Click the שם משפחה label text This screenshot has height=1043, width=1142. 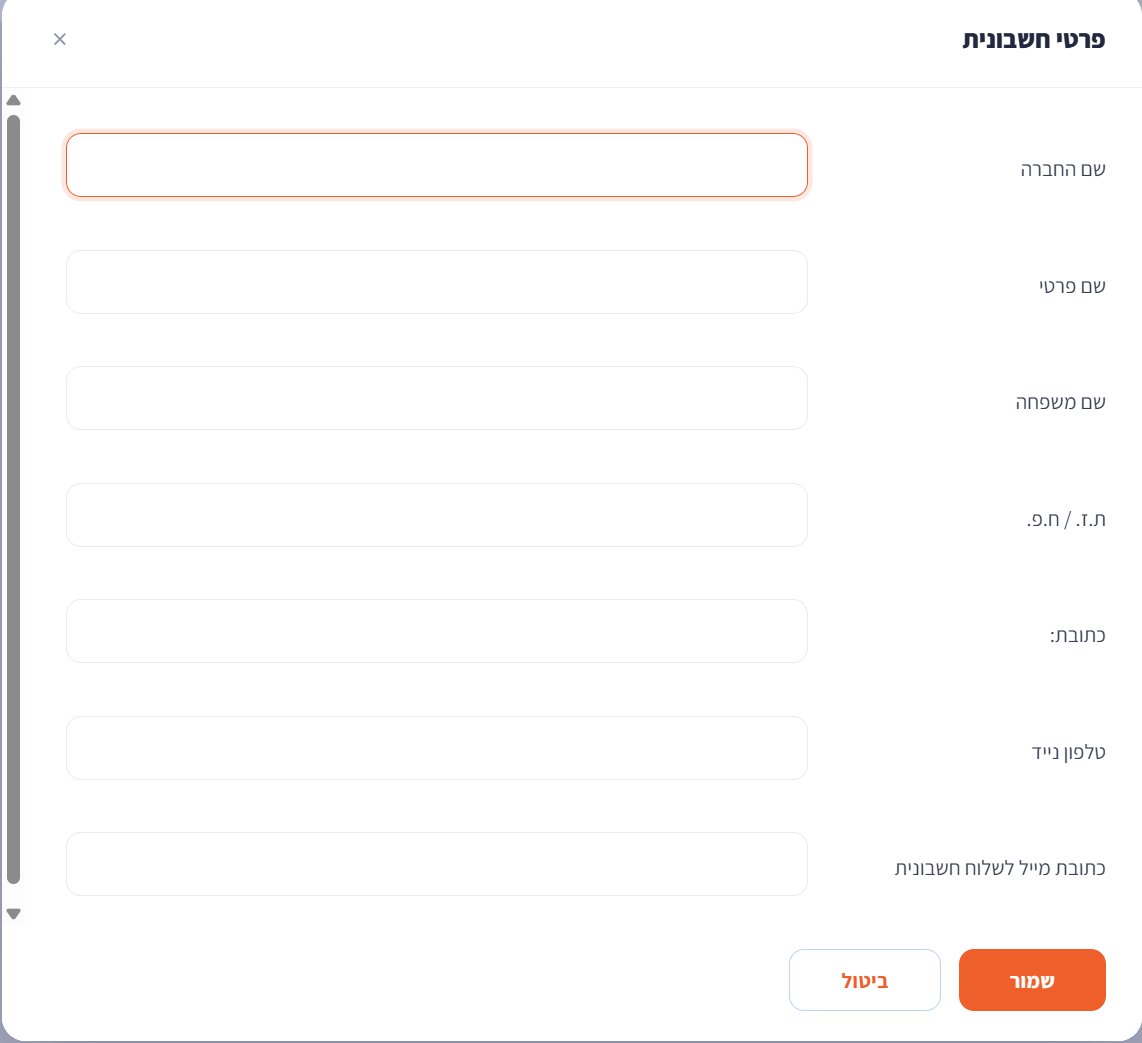point(1060,402)
